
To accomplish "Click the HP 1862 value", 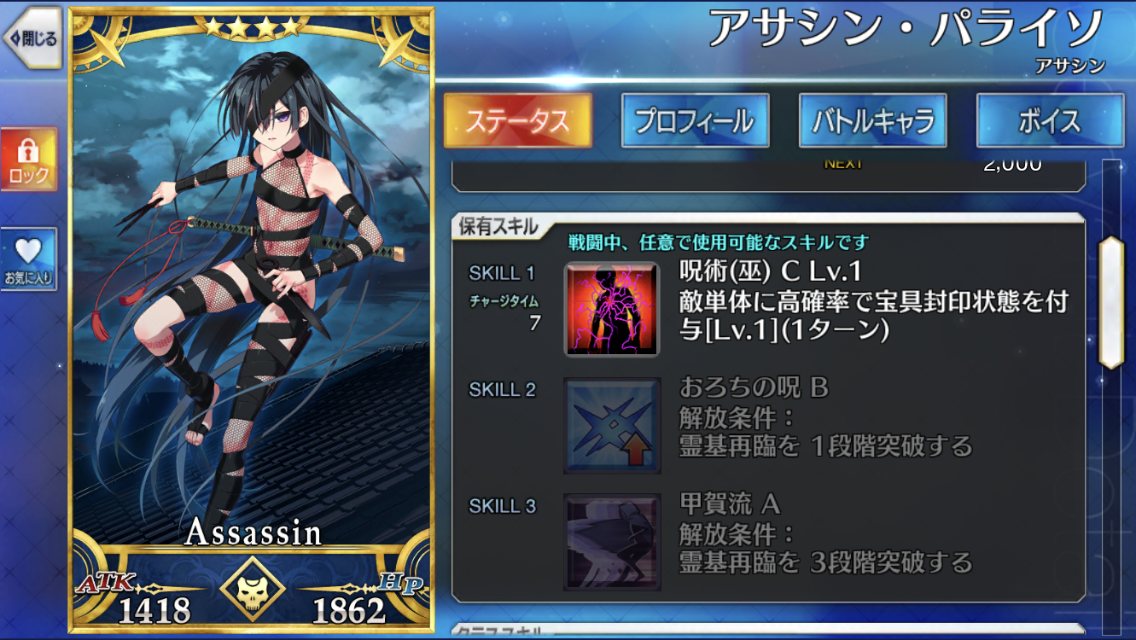I will pos(349,610).
